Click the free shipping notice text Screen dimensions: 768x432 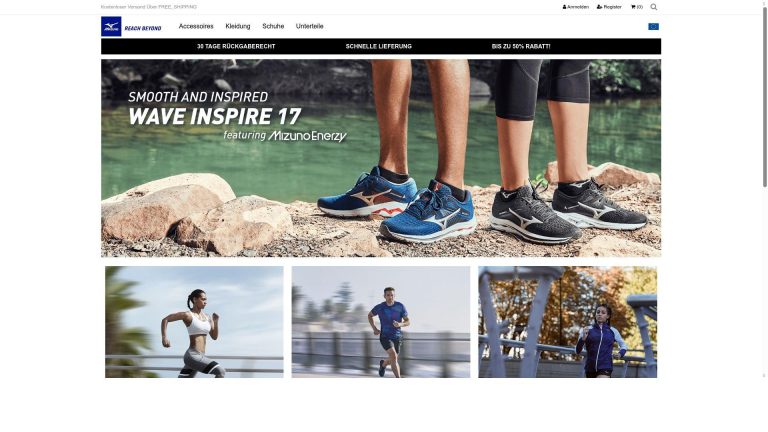tap(149, 7)
